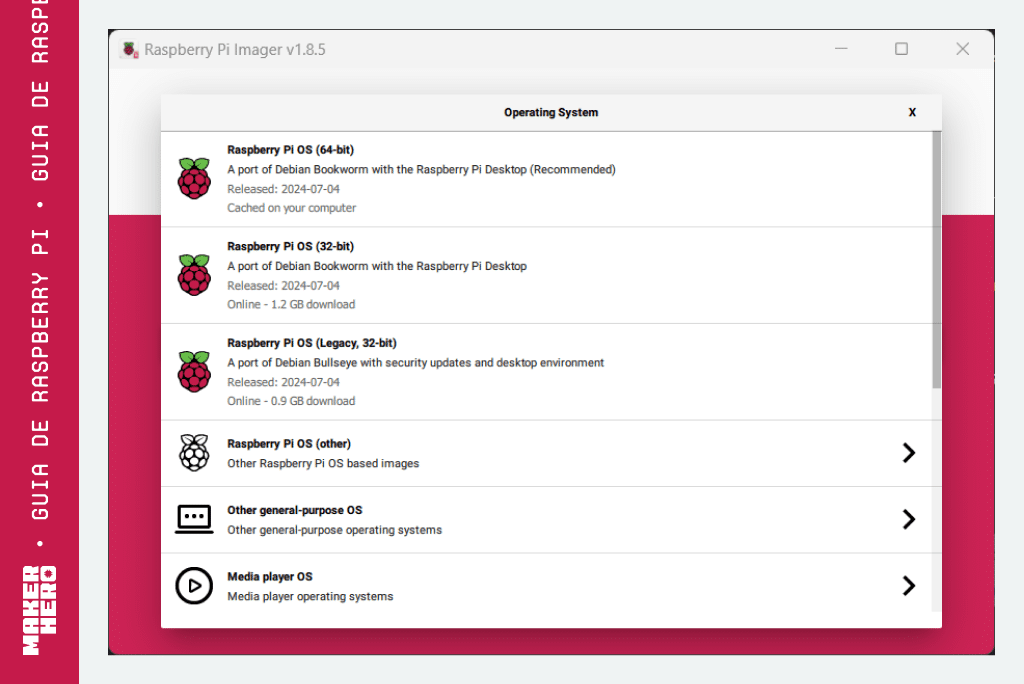Viewport: 1024px width, 684px height.
Task: Click the Raspberry Pi Imager title bar app icon
Action: click(130, 50)
